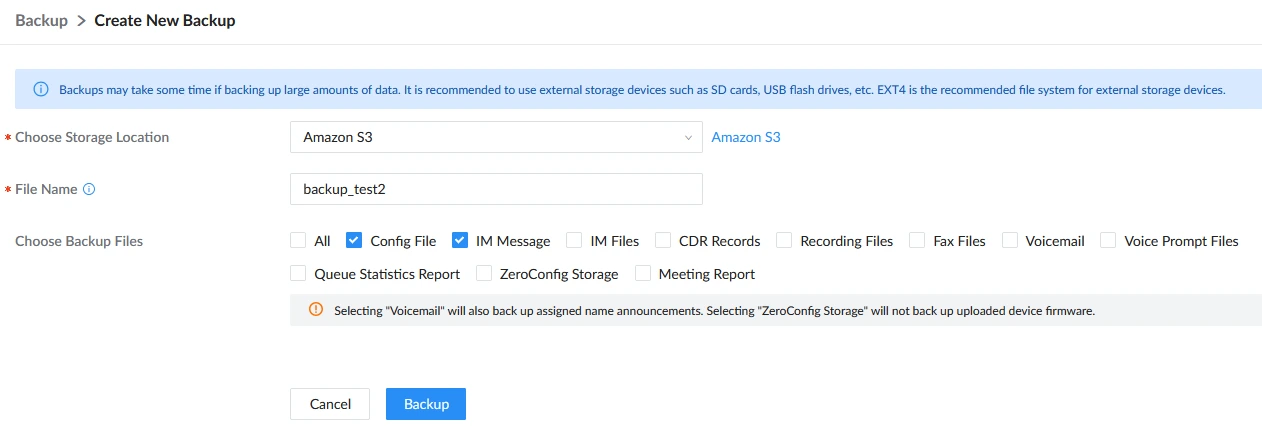The height and width of the screenshot is (429, 1262).
Task: Click the File Name help info icon
Action: [89, 189]
